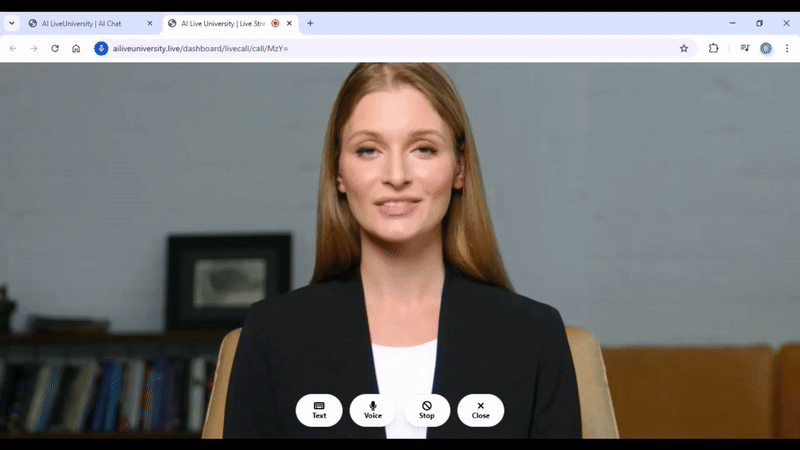Switch to Text input mode
Screen dimensions: 800x450
click(x=319, y=410)
